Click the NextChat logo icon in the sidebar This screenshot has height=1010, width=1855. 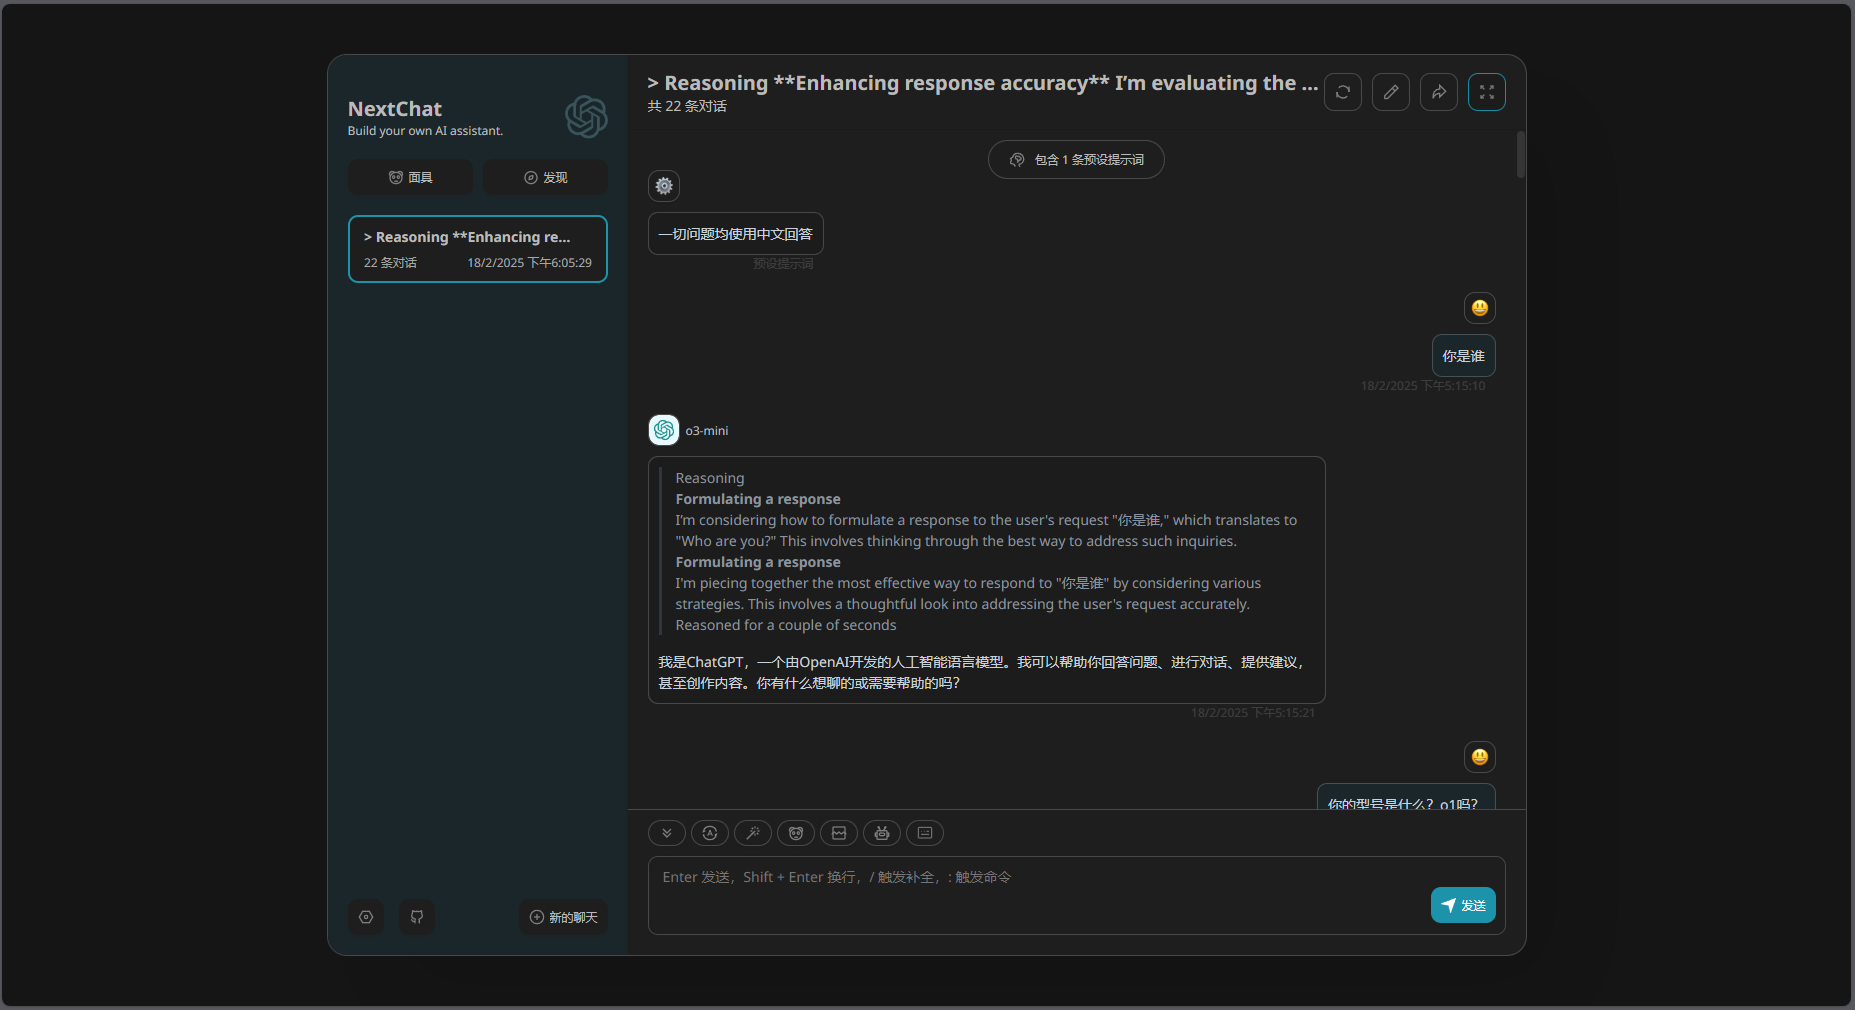pos(586,117)
